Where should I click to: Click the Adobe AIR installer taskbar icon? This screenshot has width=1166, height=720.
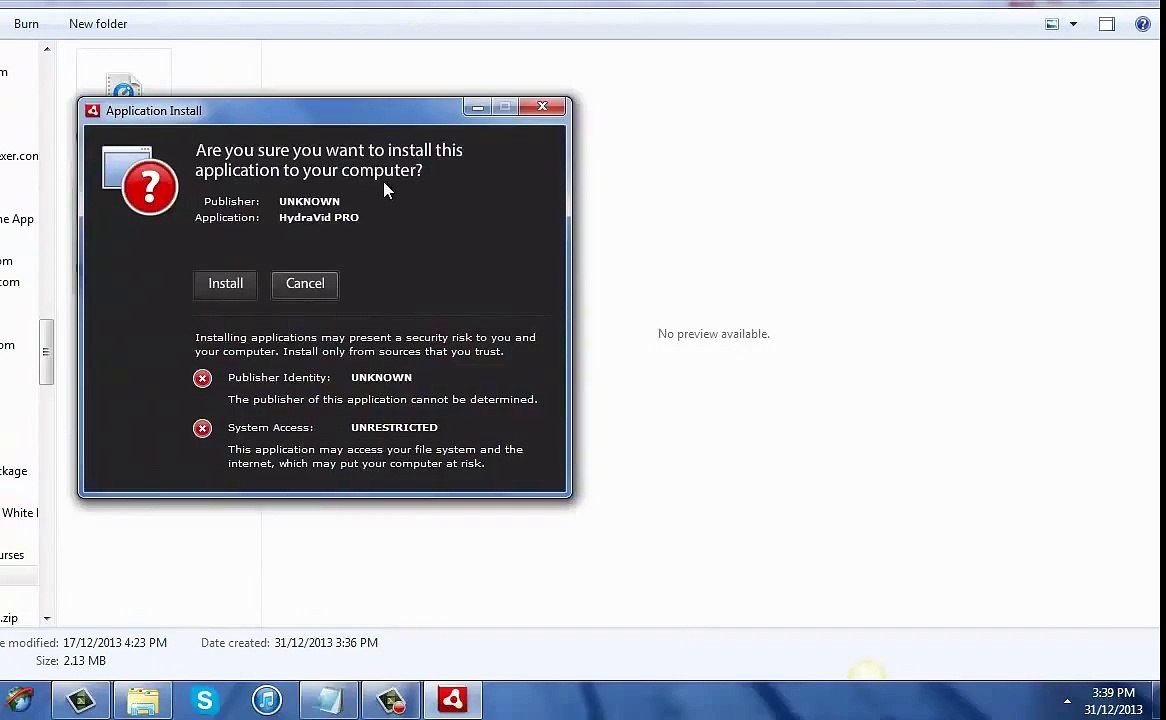pos(453,700)
